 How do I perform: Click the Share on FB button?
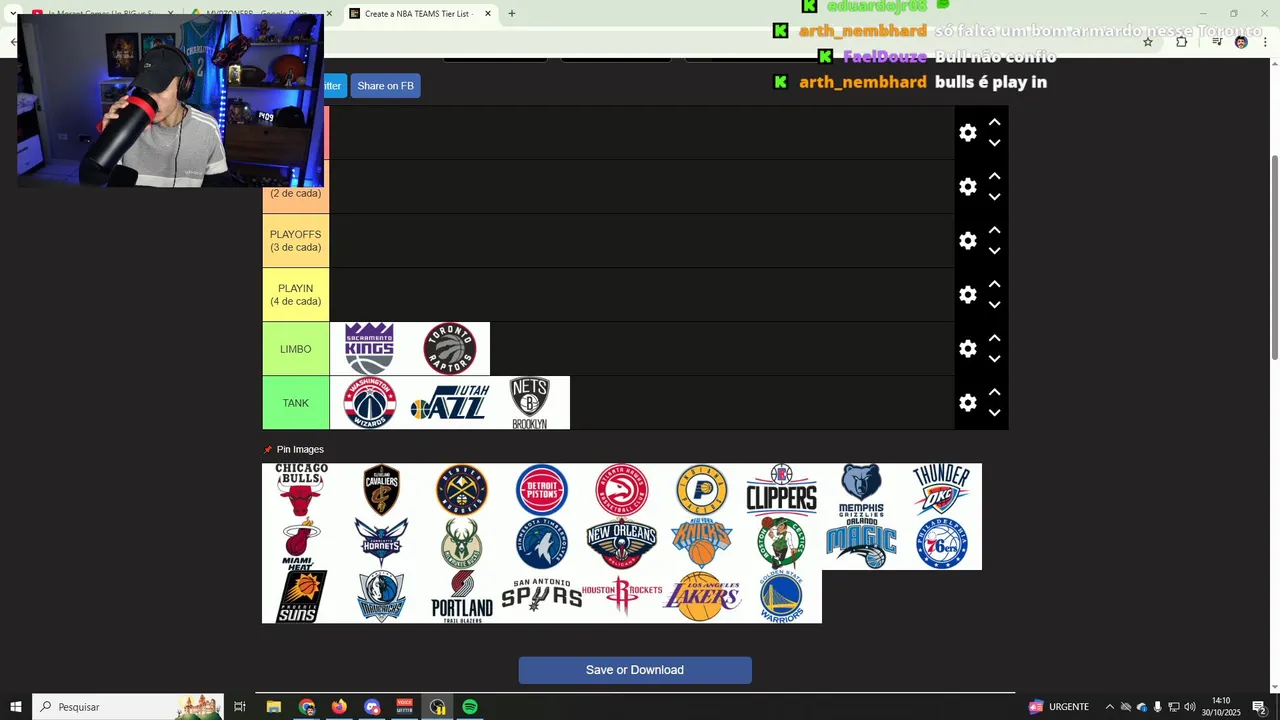385,86
